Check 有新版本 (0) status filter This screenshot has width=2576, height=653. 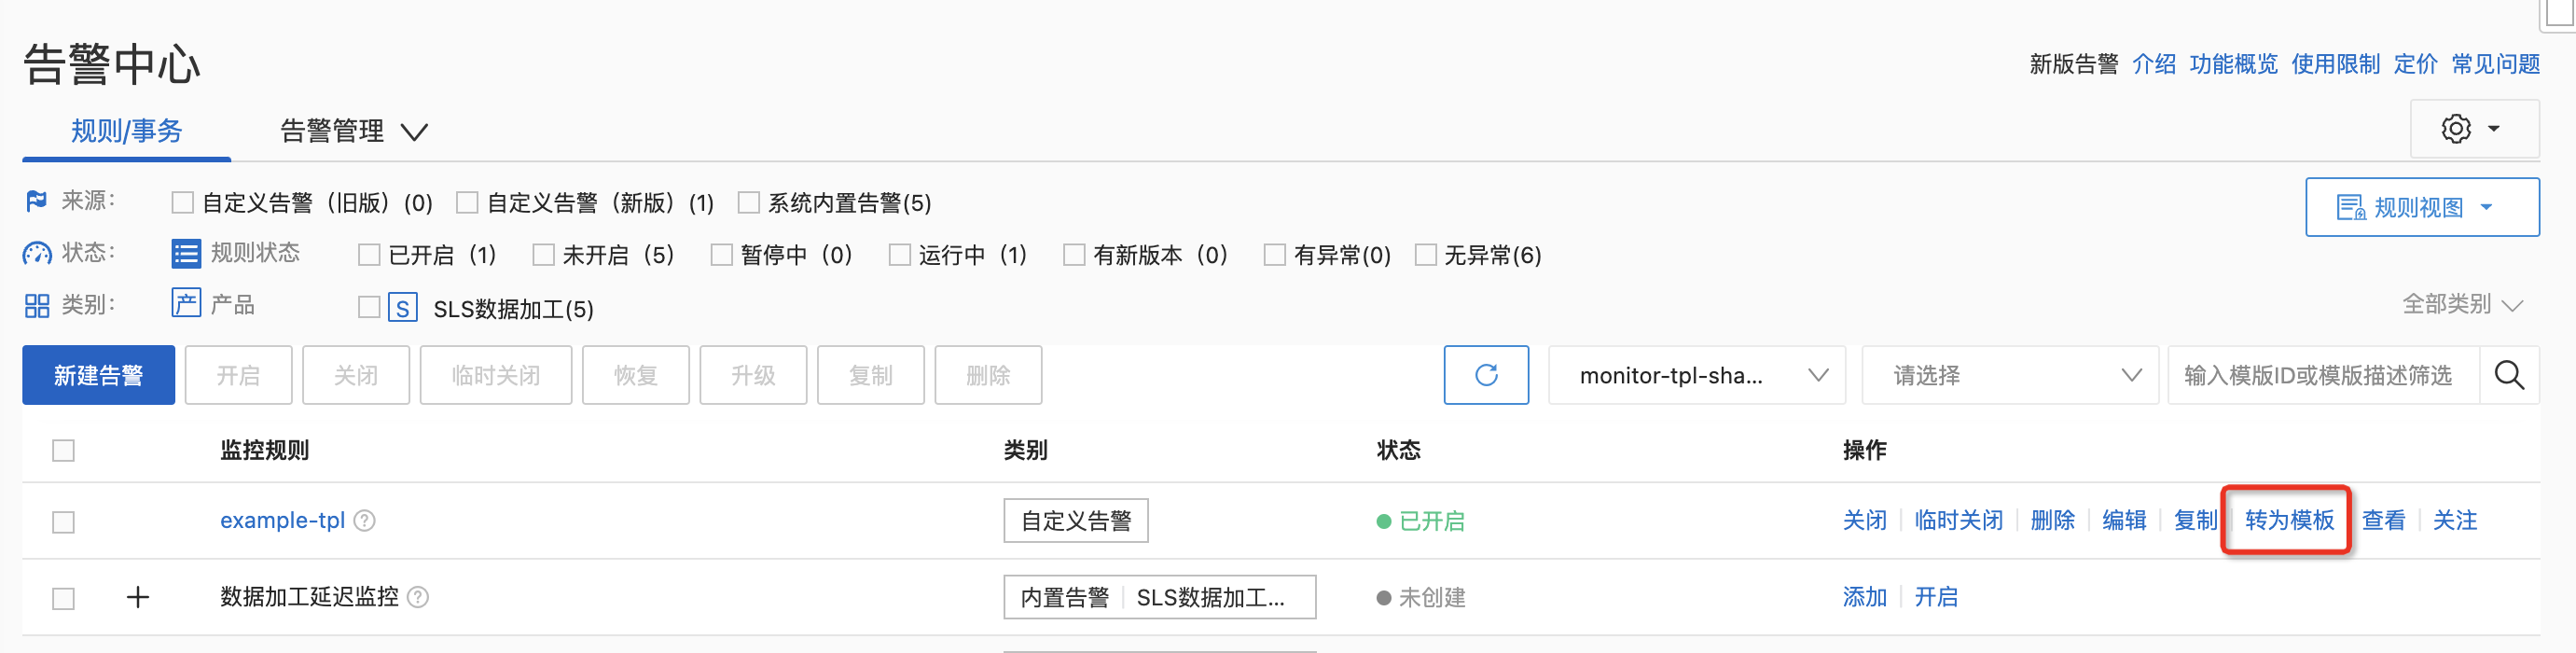[1074, 255]
